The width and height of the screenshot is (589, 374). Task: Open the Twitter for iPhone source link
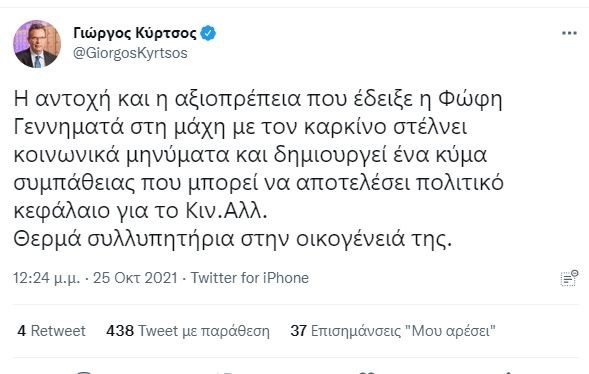click(250, 278)
